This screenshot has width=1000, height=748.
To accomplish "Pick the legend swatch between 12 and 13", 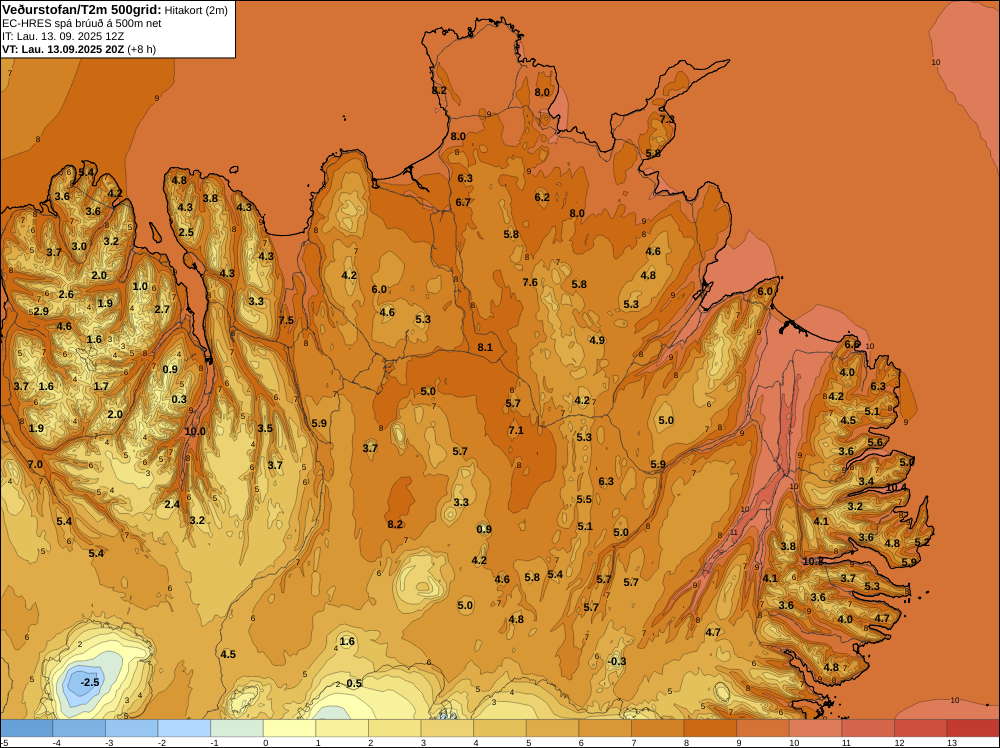I will pyautogui.click(x=920, y=728).
